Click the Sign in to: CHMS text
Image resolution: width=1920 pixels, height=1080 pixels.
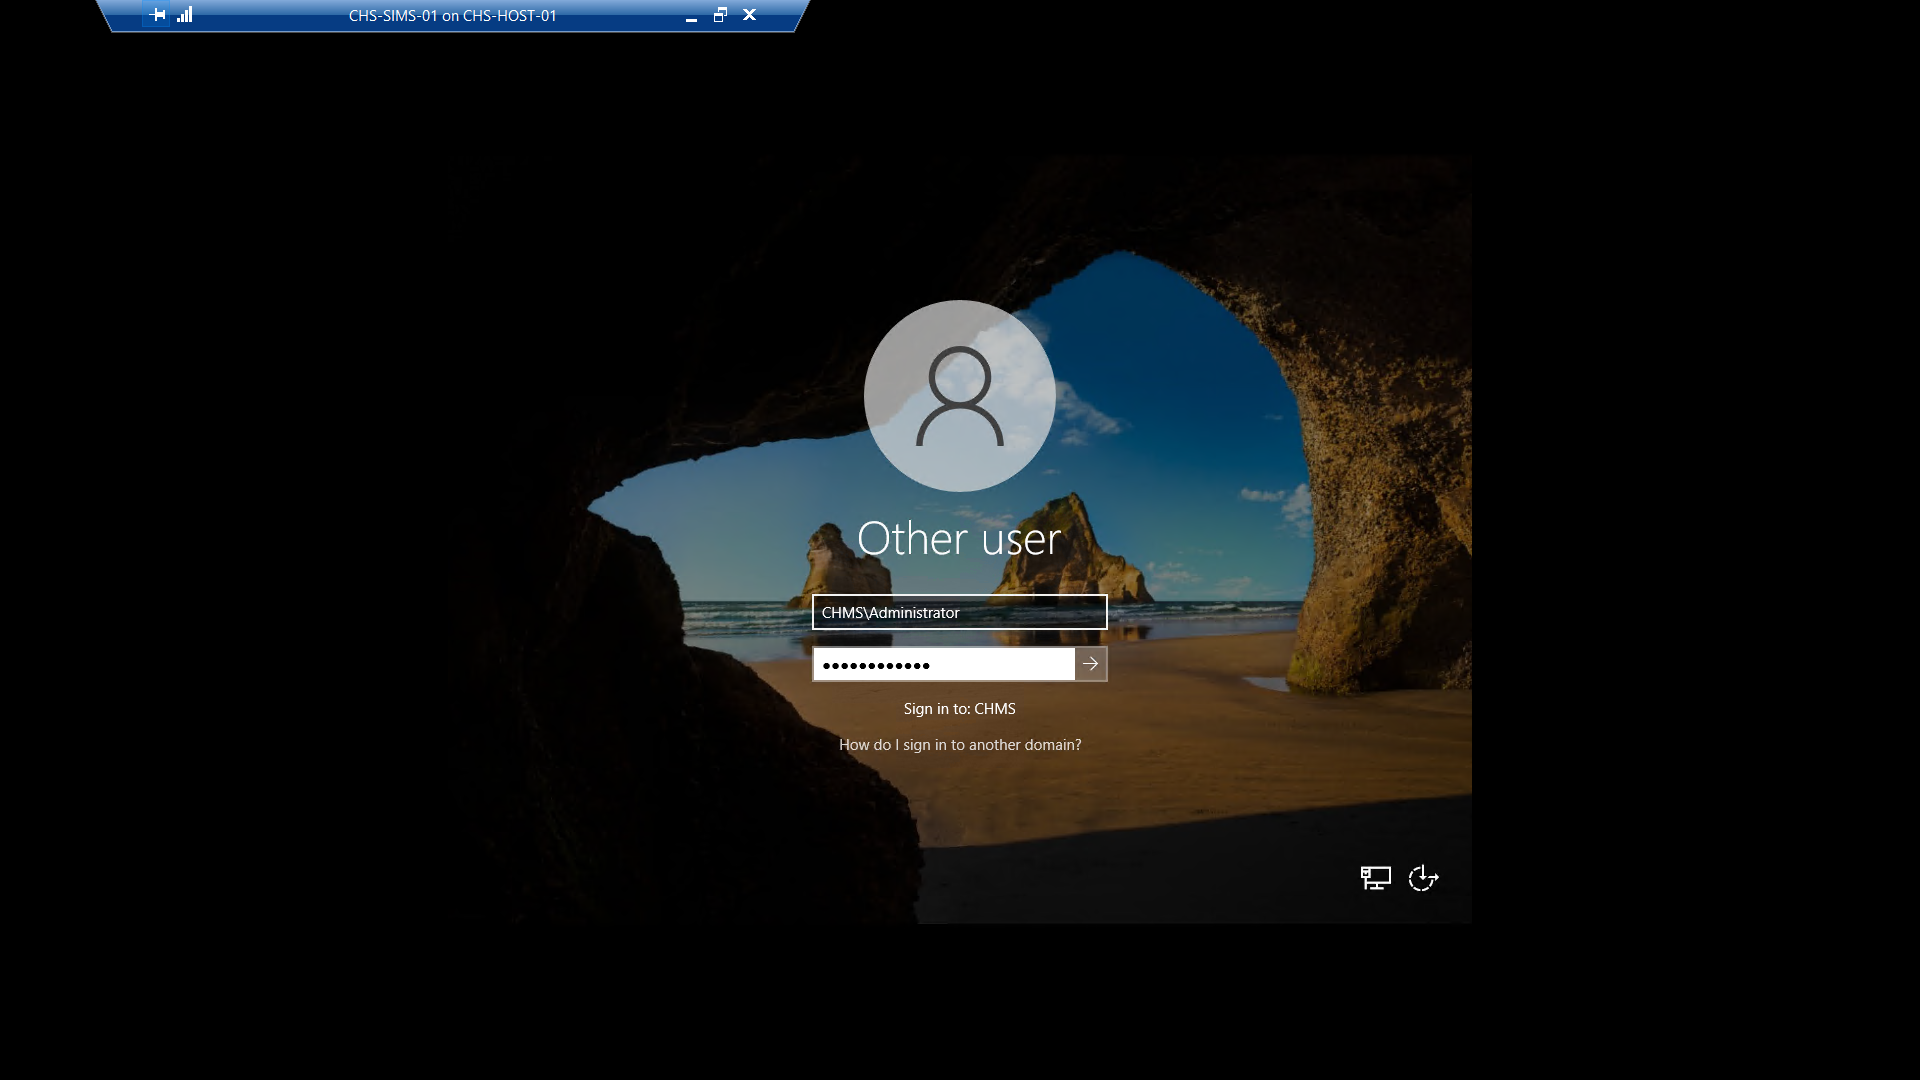click(x=959, y=709)
